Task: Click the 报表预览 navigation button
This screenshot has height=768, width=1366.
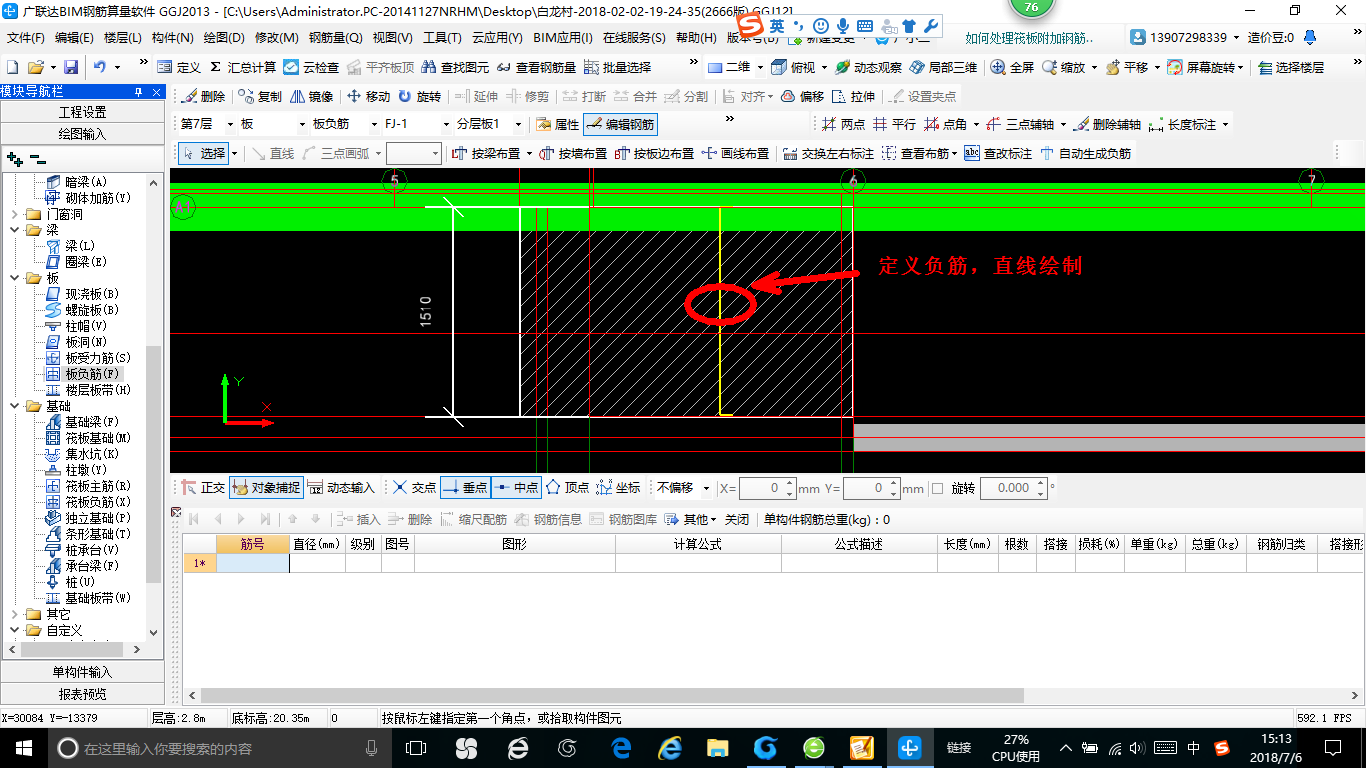Action: point(82,694)
